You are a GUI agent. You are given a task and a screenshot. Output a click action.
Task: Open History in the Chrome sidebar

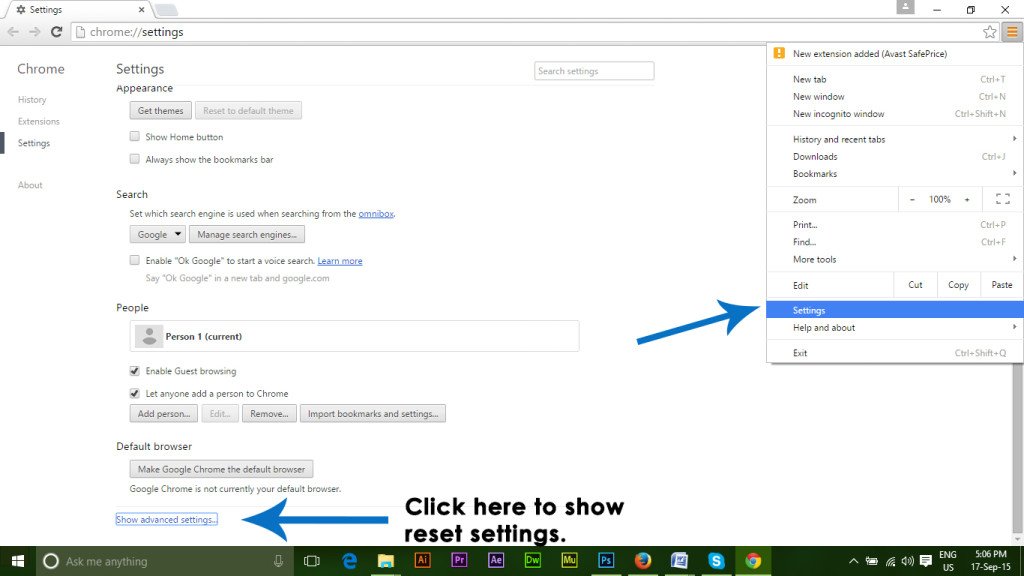(x=32, y=99)
